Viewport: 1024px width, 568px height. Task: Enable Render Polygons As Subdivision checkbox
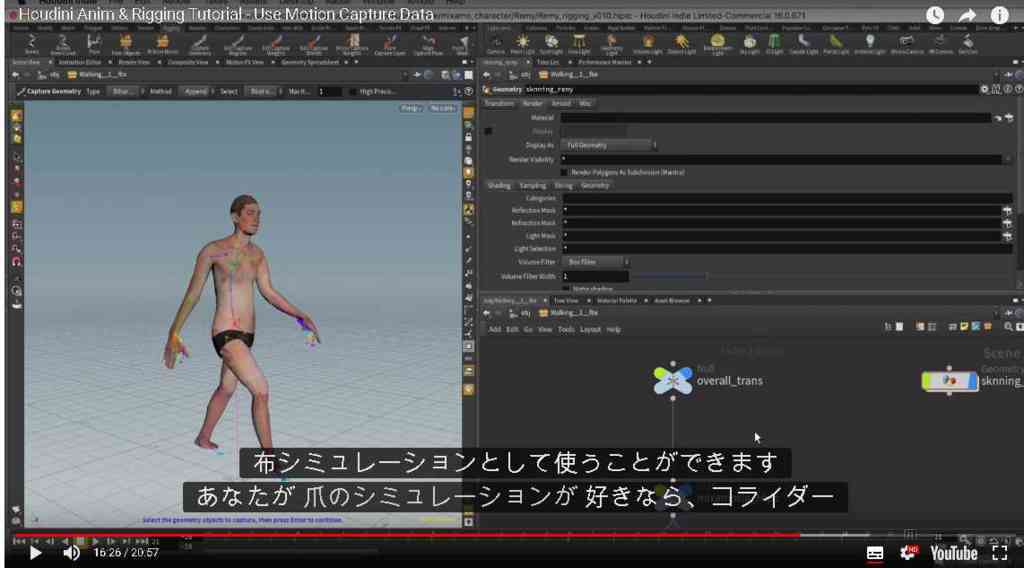click(x=564, y=172)
